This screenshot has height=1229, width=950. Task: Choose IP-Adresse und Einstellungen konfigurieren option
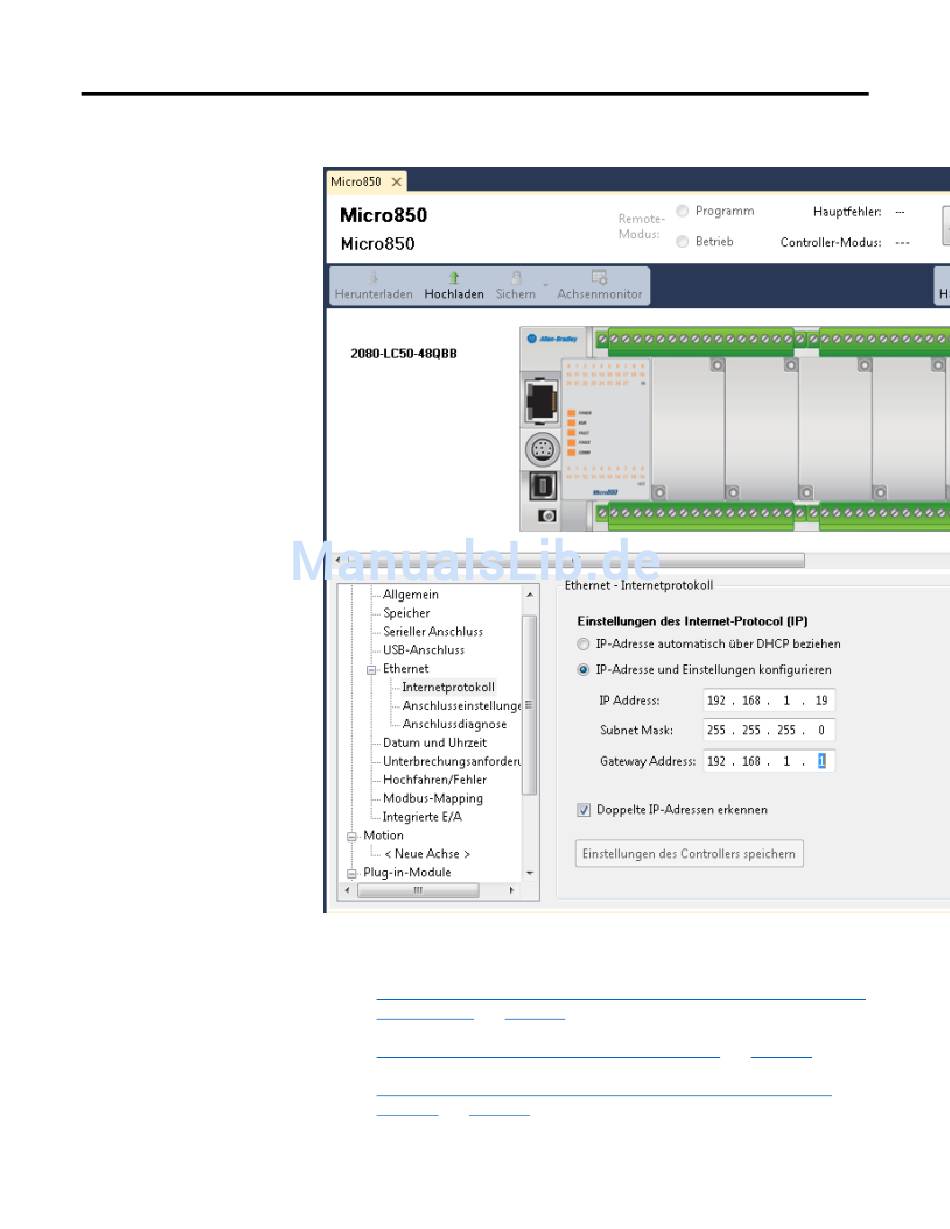583,670
